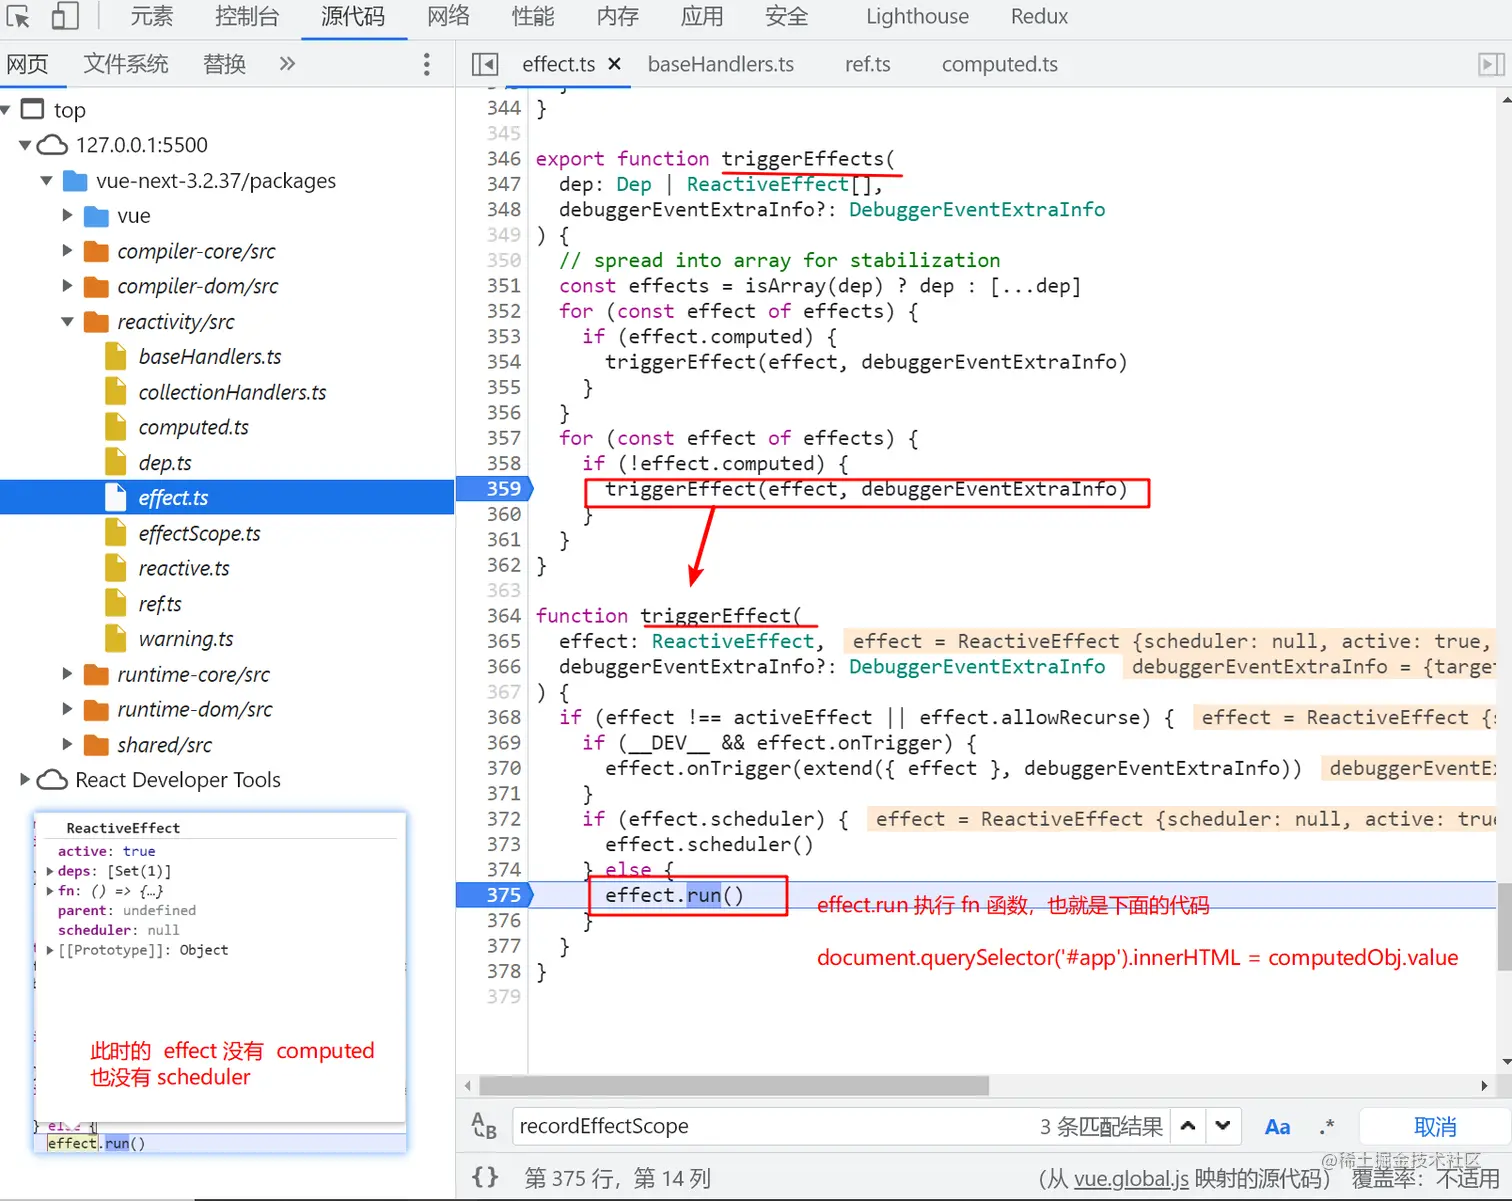The height and width of the screenshot is (1201, 1512).
Task: Go to the previous search match arrow
Action: 1188,1126
